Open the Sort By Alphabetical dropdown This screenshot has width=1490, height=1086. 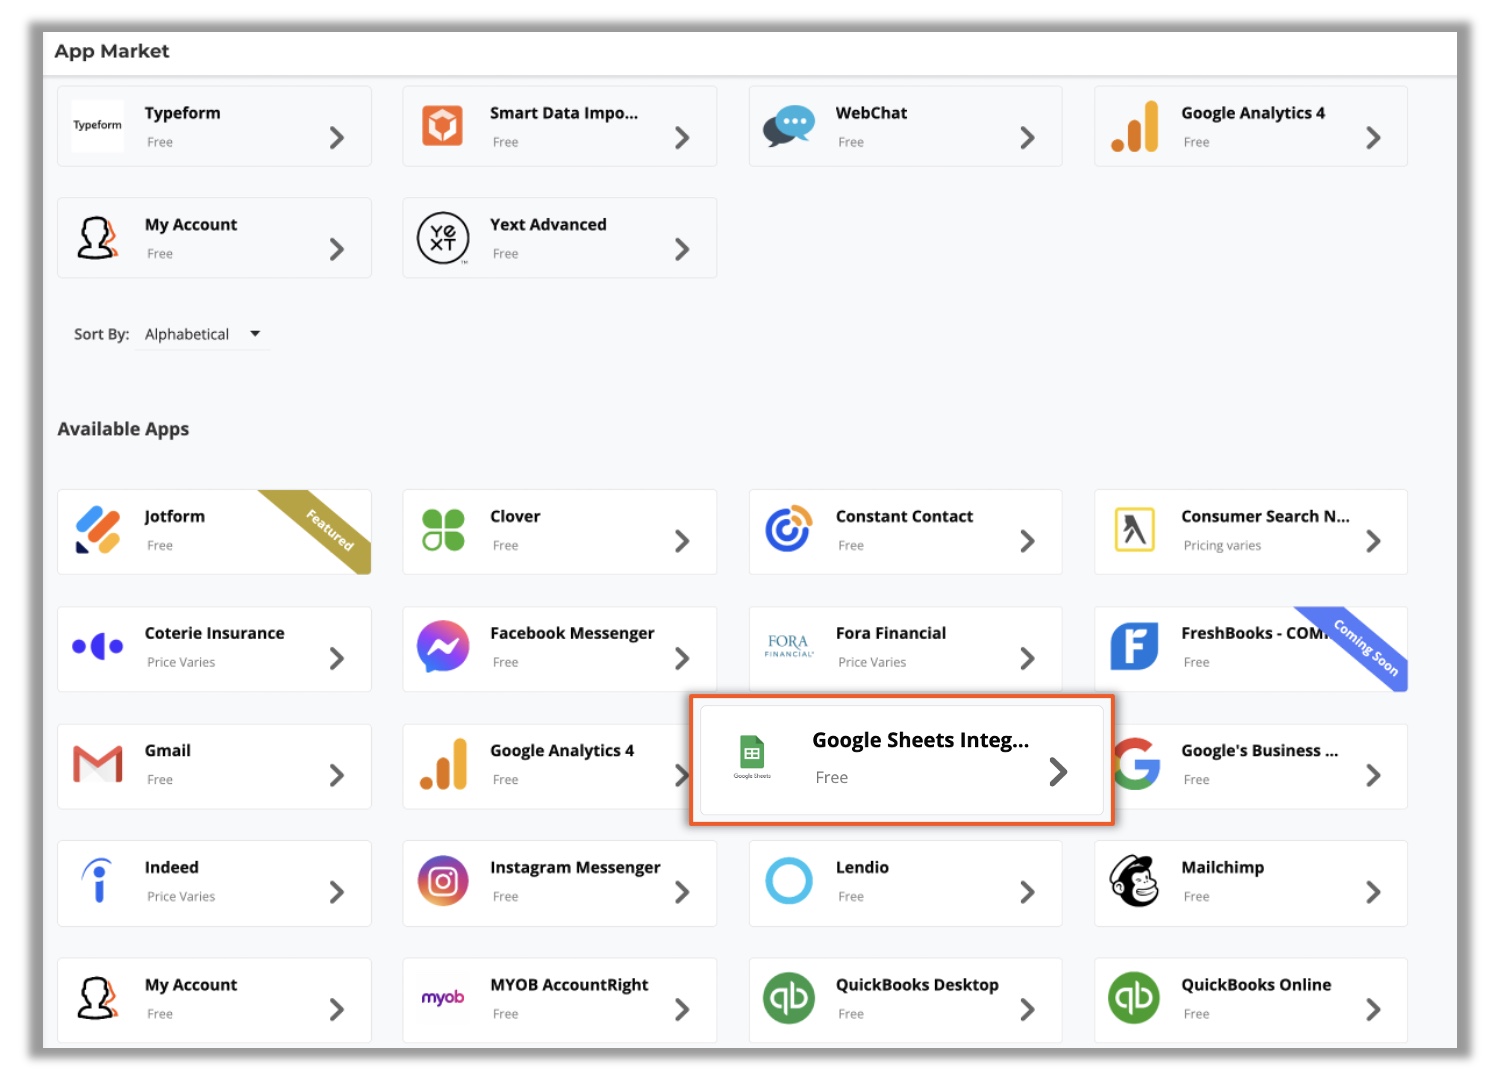click(202, 334)
